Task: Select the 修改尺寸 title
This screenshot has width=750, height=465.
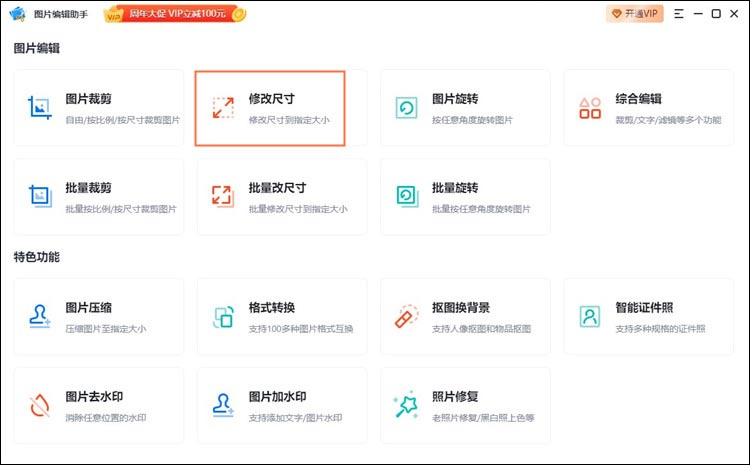Action: coord(272,99)
